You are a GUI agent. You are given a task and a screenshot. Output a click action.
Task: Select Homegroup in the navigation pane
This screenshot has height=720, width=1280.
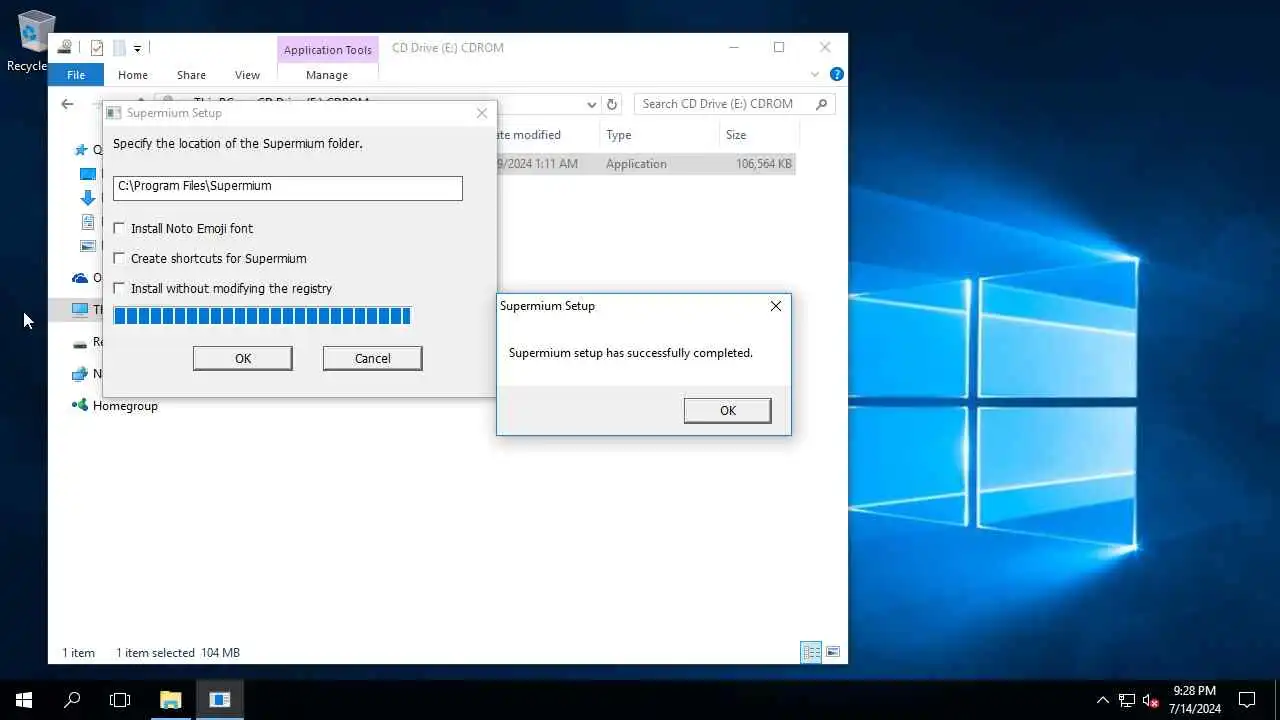125,406
